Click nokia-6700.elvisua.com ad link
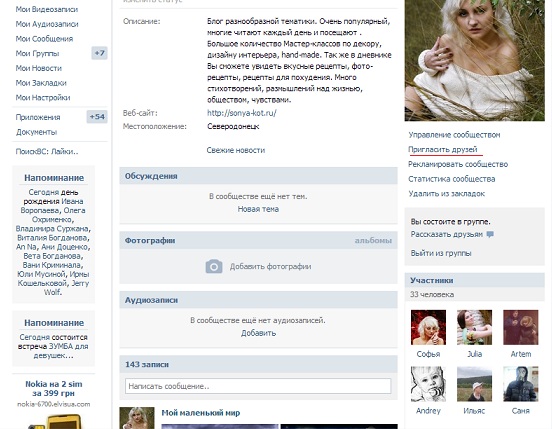 tap(54, 404)
